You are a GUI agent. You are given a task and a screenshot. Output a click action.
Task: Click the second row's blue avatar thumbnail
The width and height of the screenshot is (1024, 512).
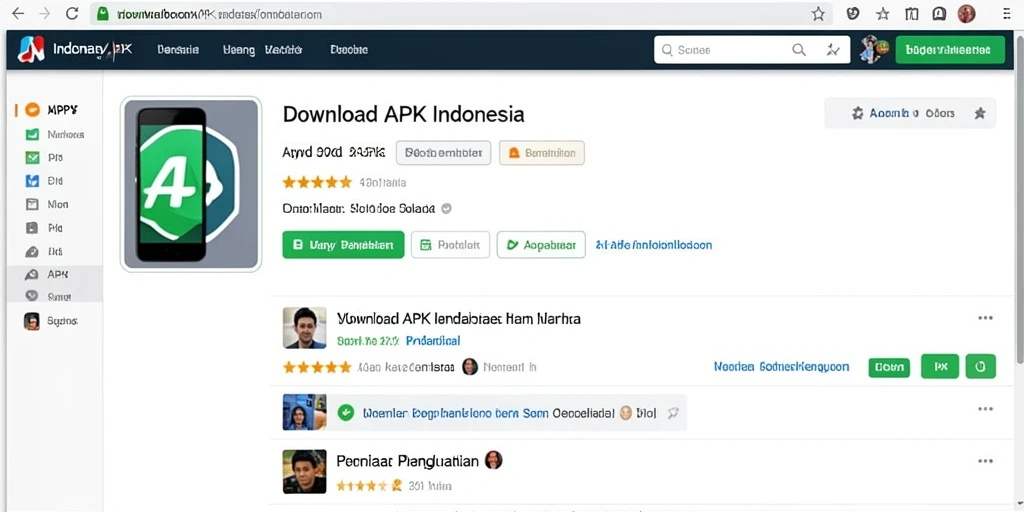click(304, 412)
